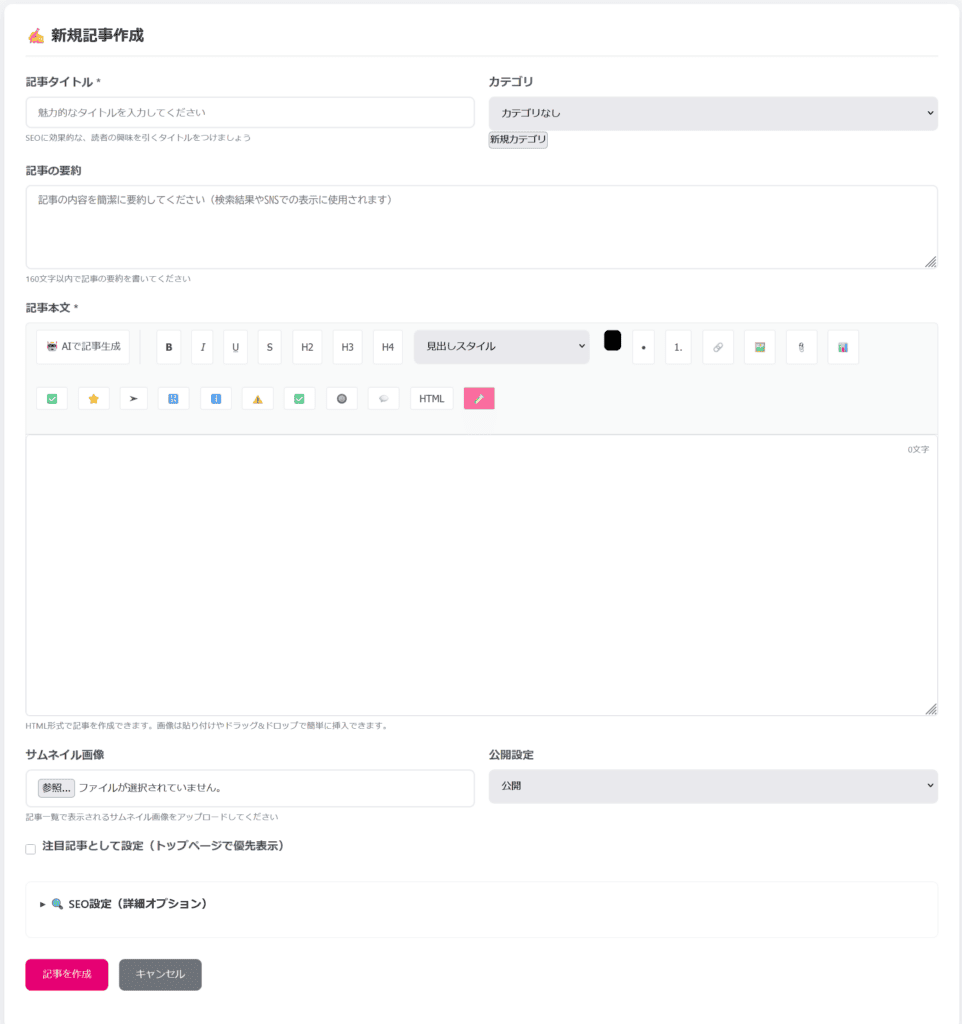Click the insert link icon
This screenshot has width=962, height=1024.
coord(717,347)
